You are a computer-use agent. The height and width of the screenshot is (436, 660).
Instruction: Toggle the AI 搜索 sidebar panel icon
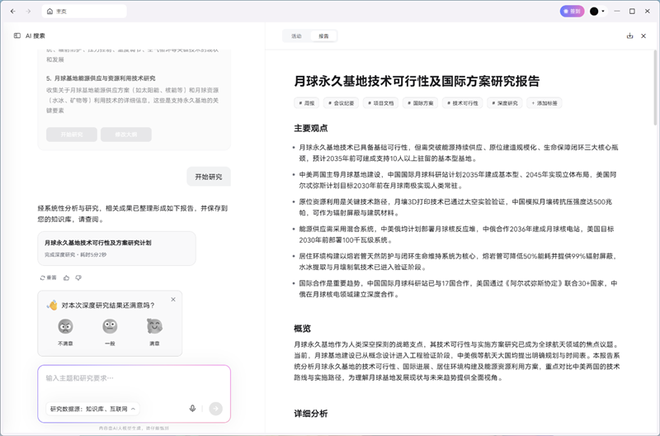pyautogui.click(x=17, y=35)
